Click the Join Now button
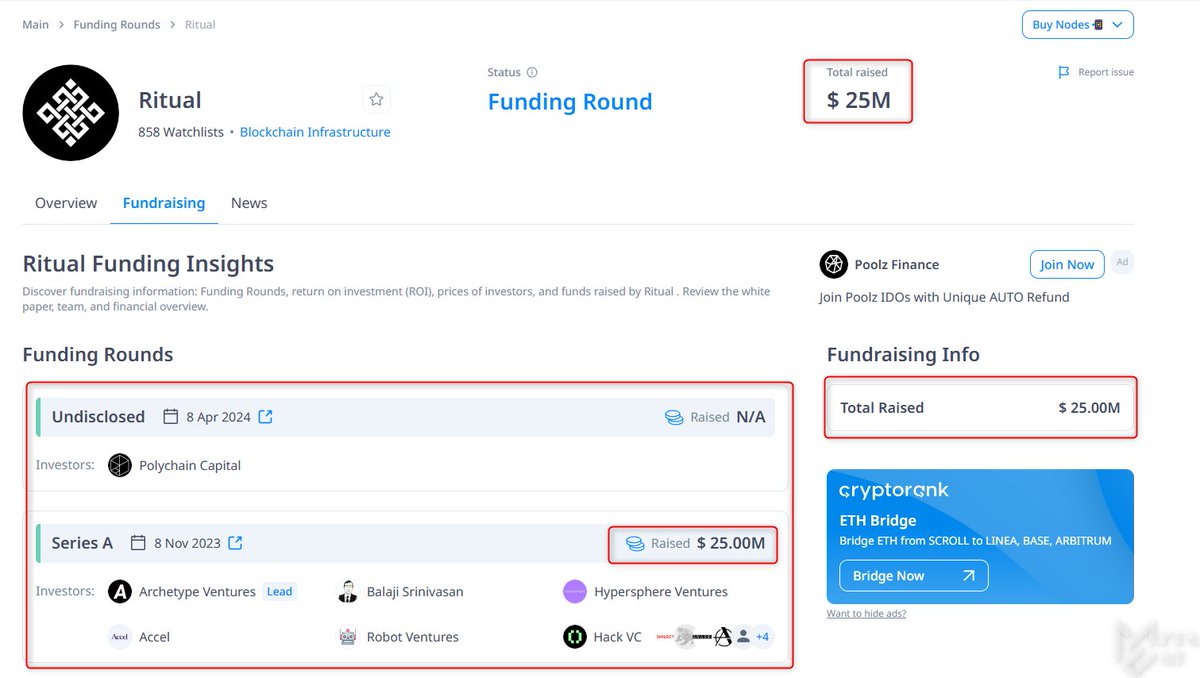This screenshot has width=1200, height=678. [1067, 264]
